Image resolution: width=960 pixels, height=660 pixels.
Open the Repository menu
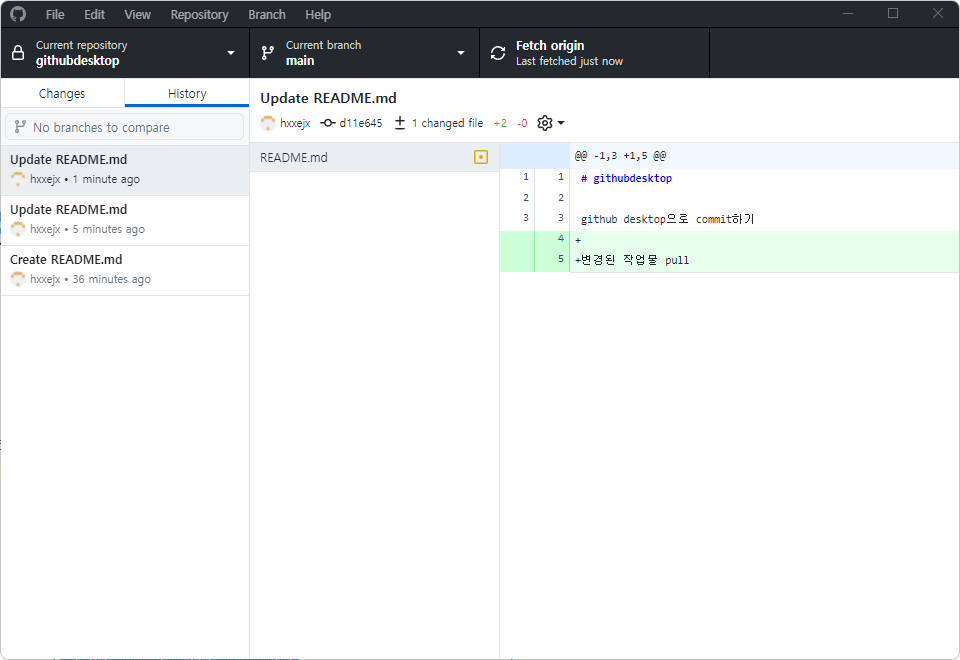tap(199, 14)
